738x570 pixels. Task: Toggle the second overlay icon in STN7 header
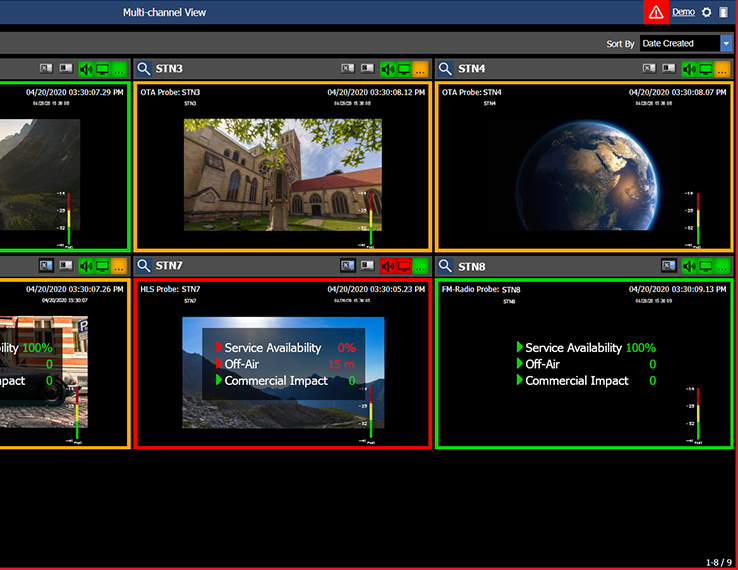coord(367,266)
